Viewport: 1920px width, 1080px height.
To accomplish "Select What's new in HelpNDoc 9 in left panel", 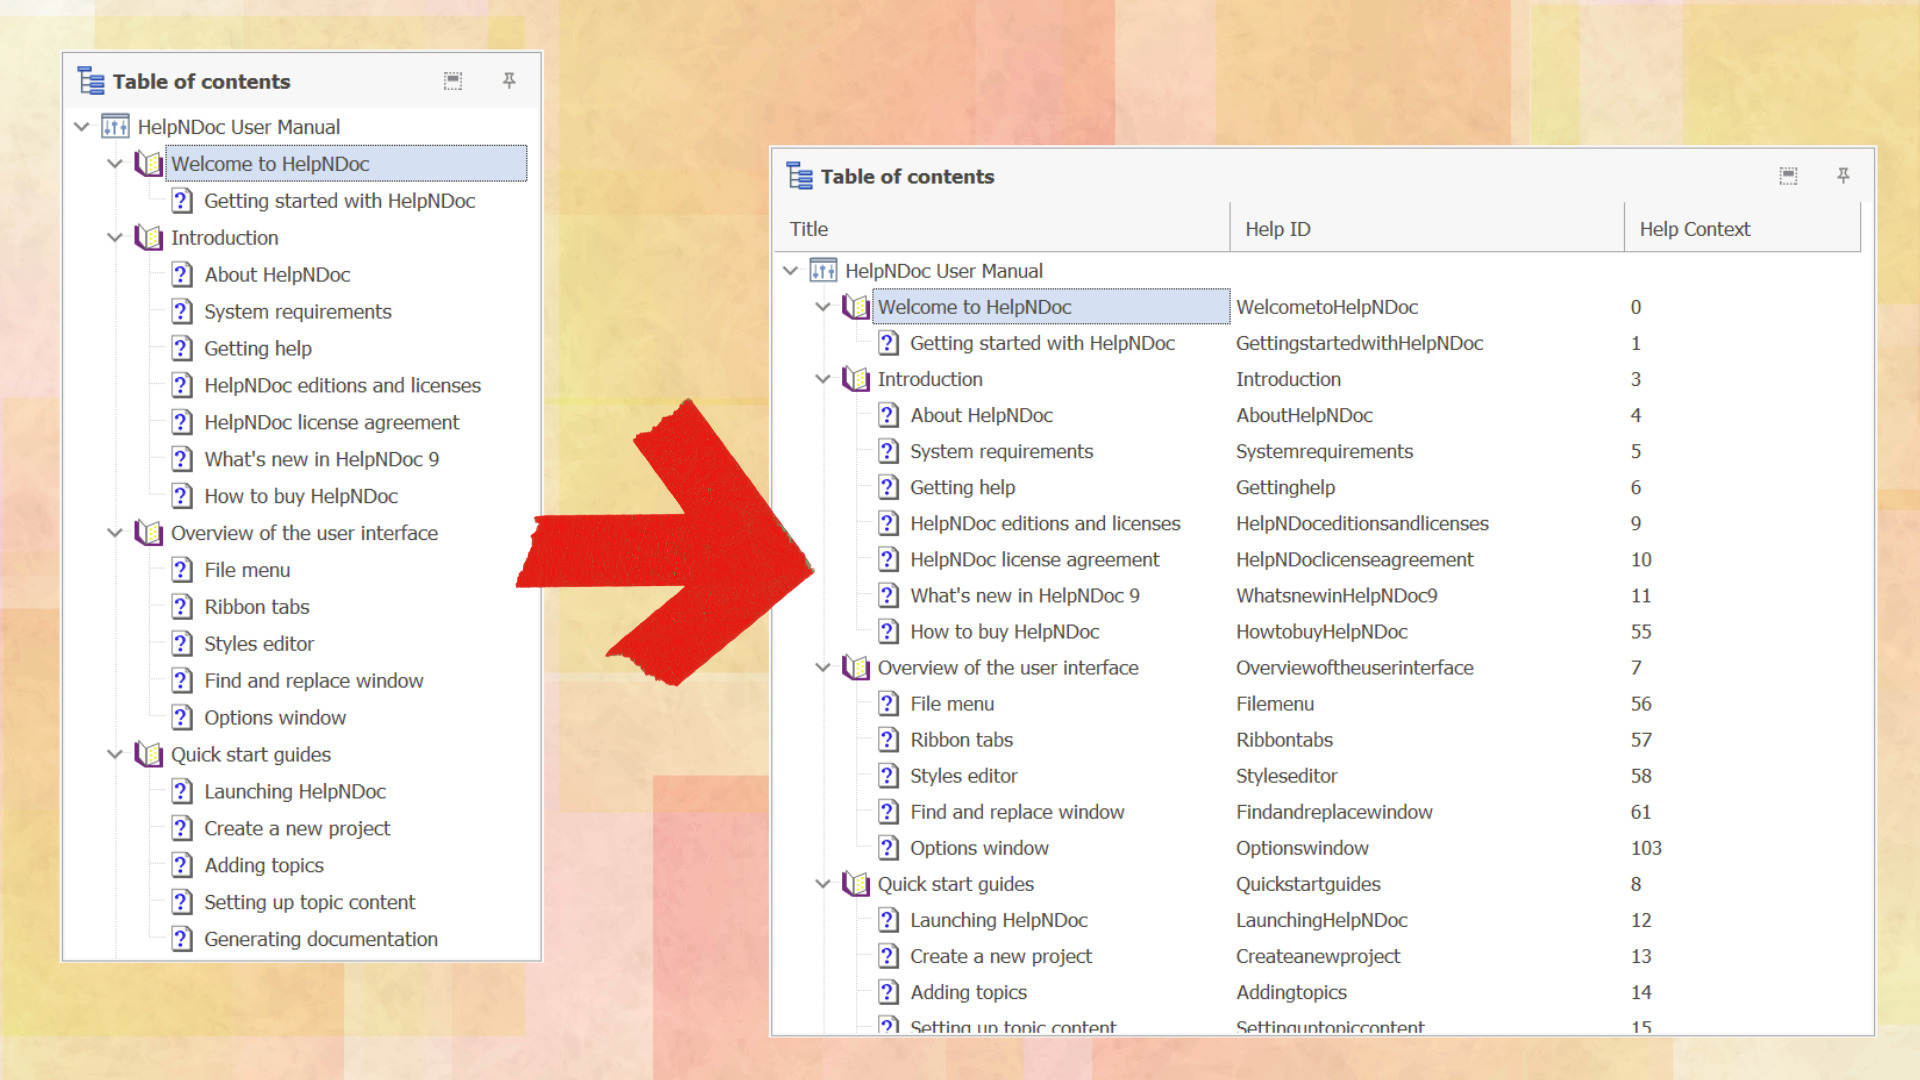I will 322,459.
